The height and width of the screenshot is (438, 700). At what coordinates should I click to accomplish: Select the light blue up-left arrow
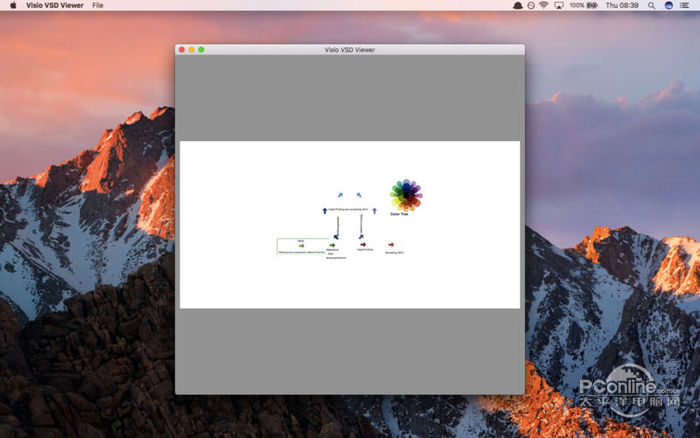[x=359, y=195]
